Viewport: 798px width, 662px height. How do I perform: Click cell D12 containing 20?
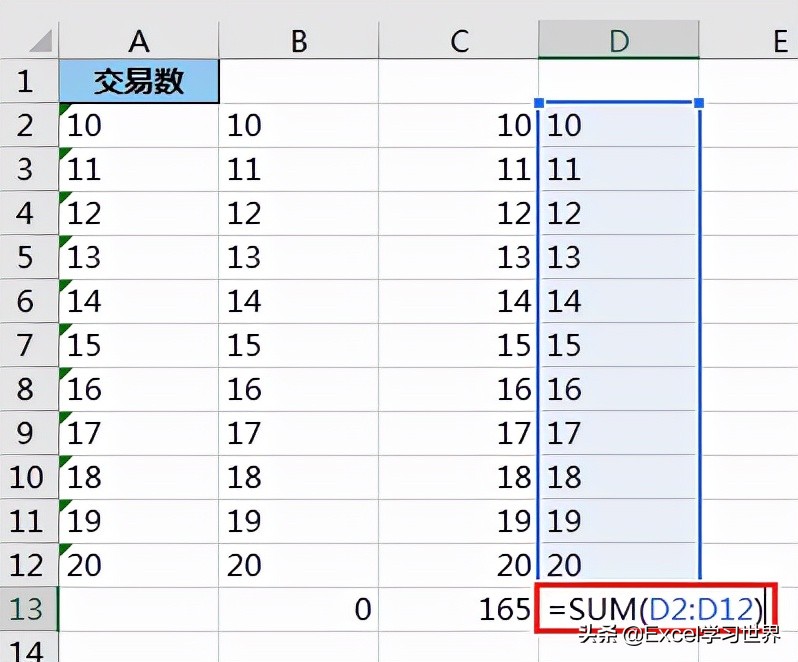click(x=618, y=565)
